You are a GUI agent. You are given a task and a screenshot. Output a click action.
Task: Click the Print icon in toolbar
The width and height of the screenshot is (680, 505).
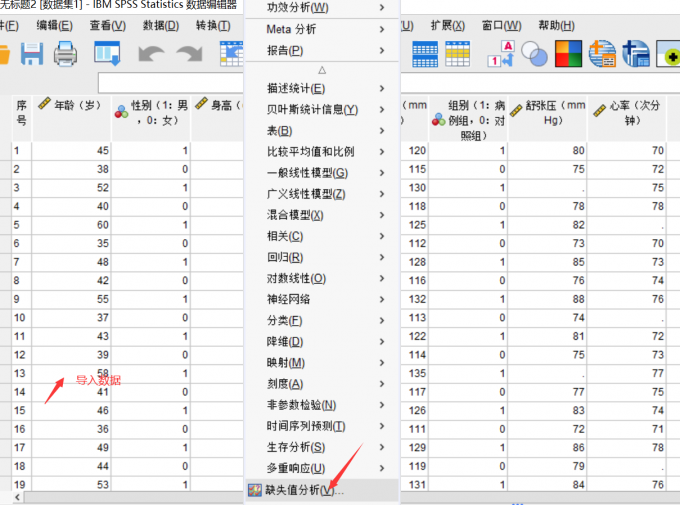pos(65,54)
